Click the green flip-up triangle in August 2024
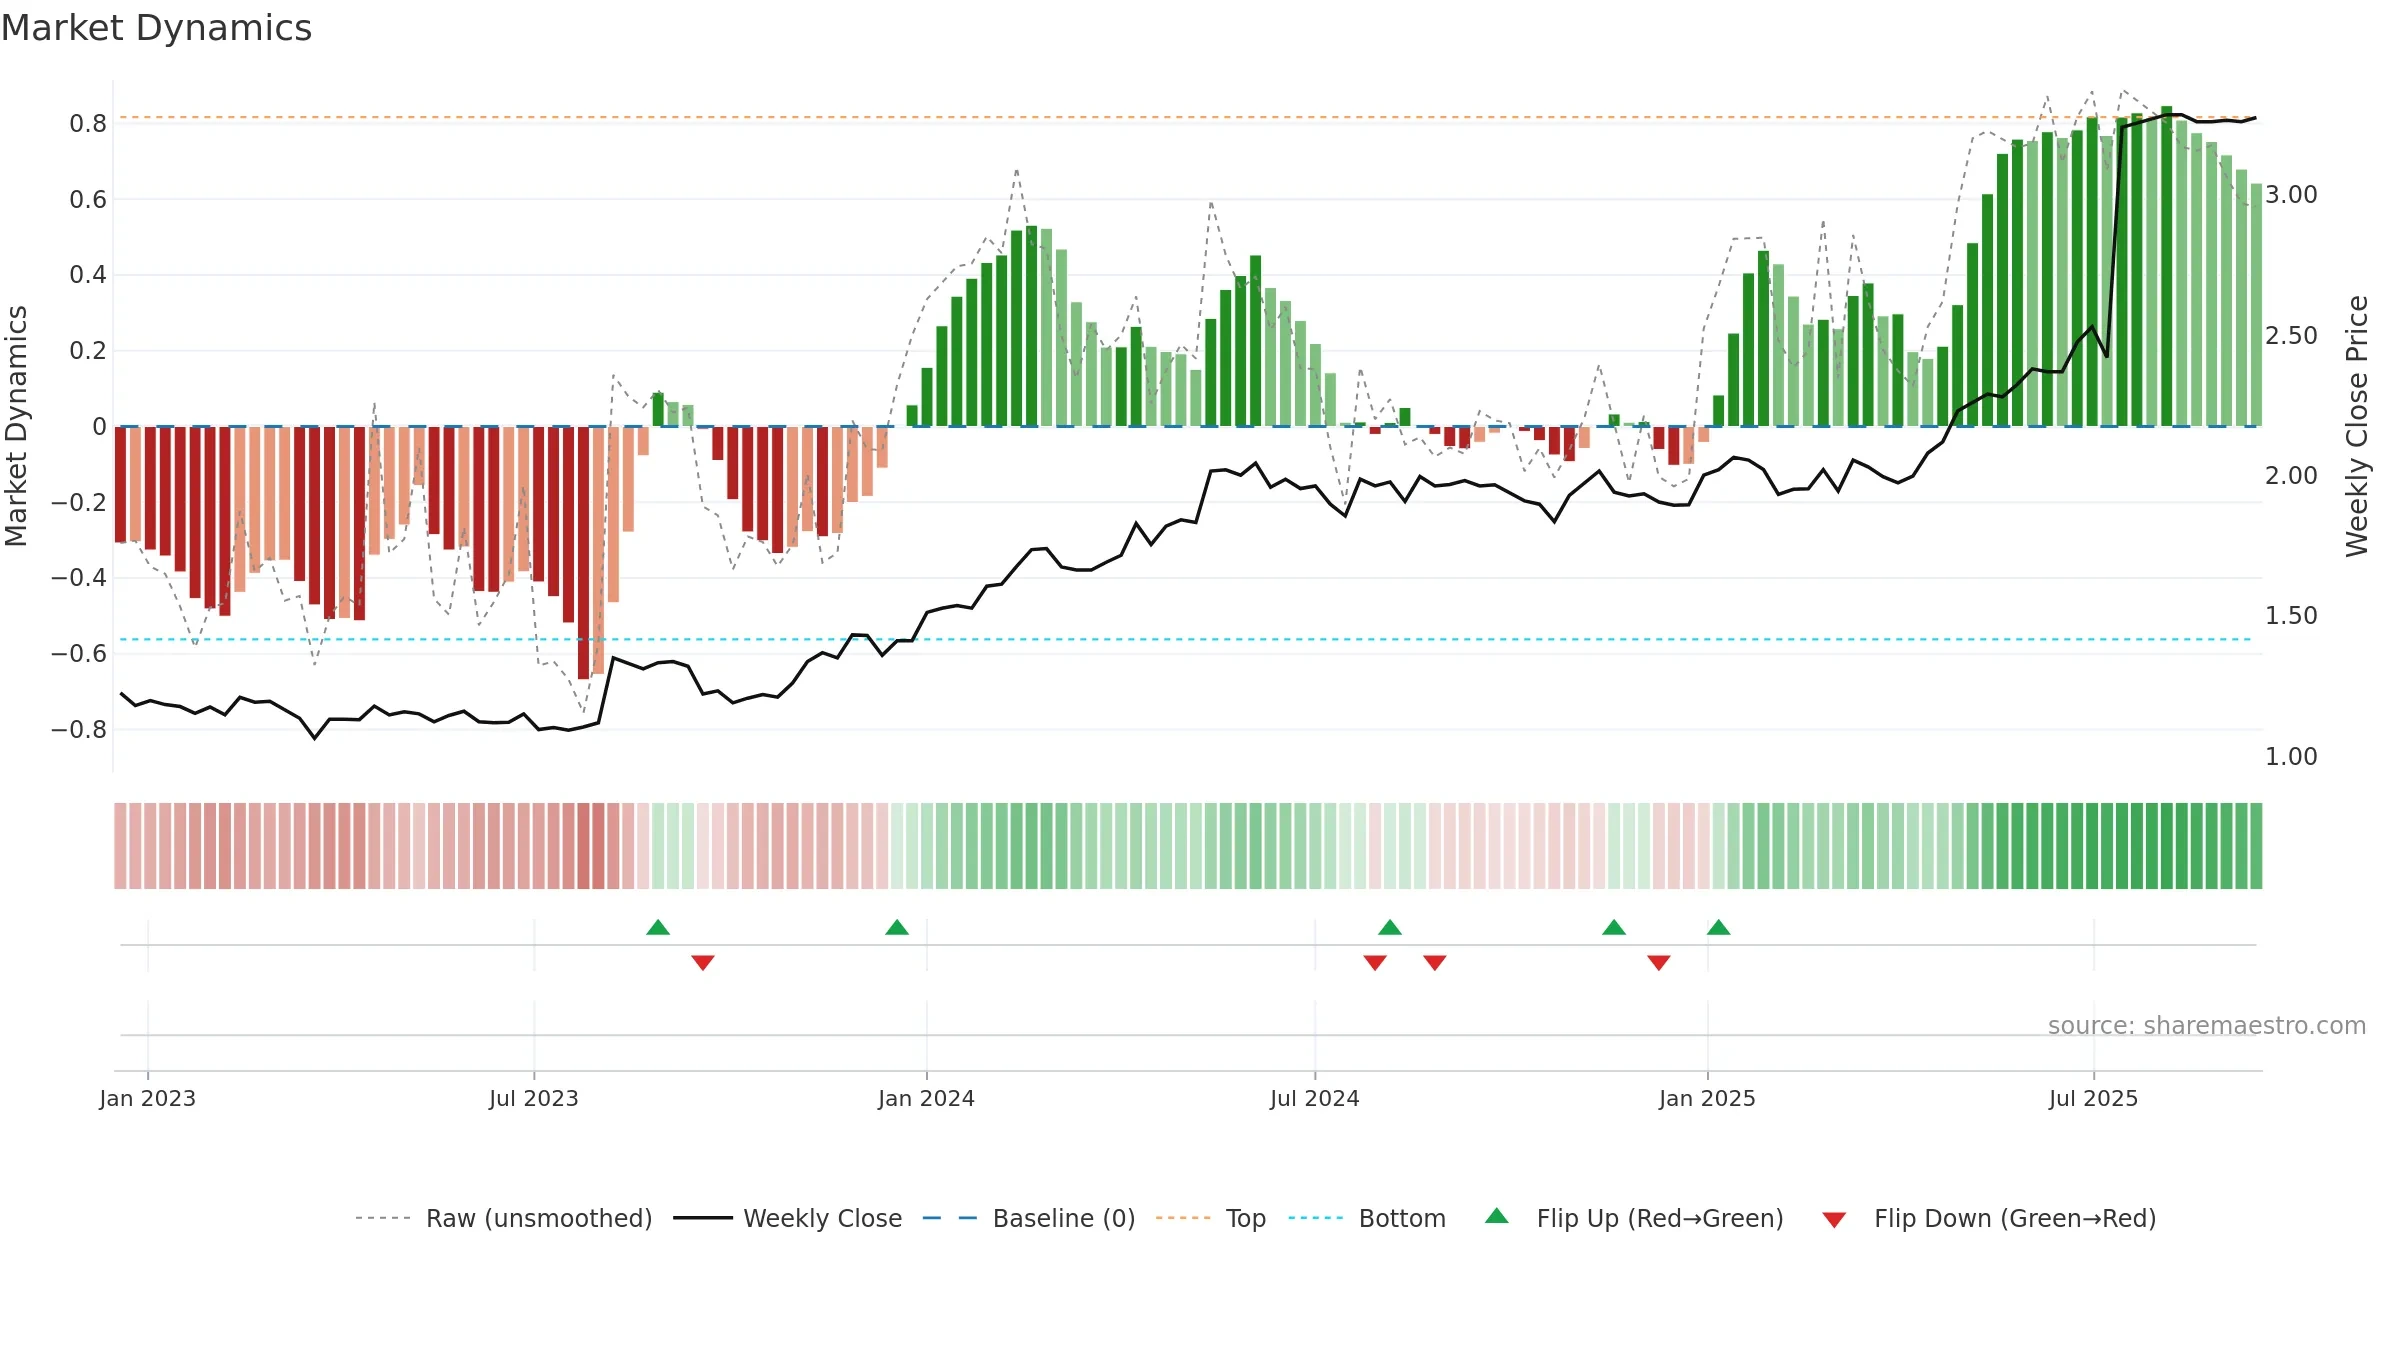This screenshot has width=2400, height=1350. pyautogui.click(x=1390, y=928)
